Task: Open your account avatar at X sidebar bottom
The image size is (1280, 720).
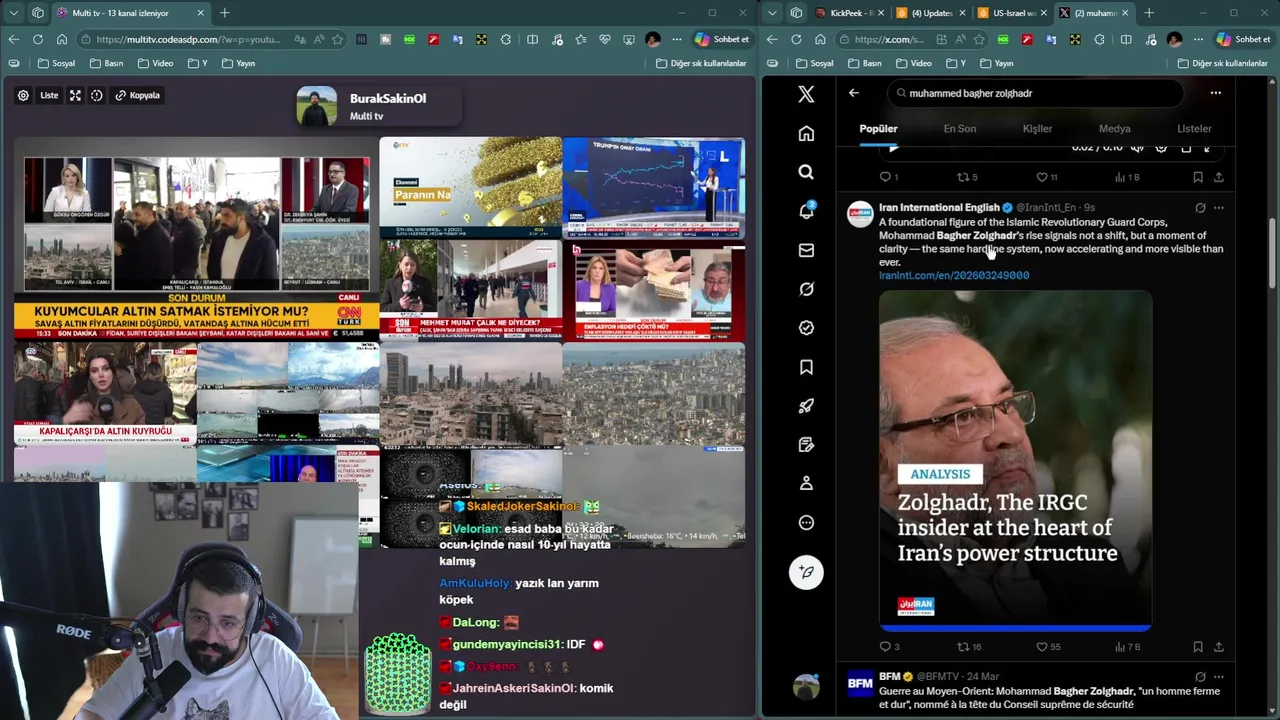Action: (x=806, y=687)
